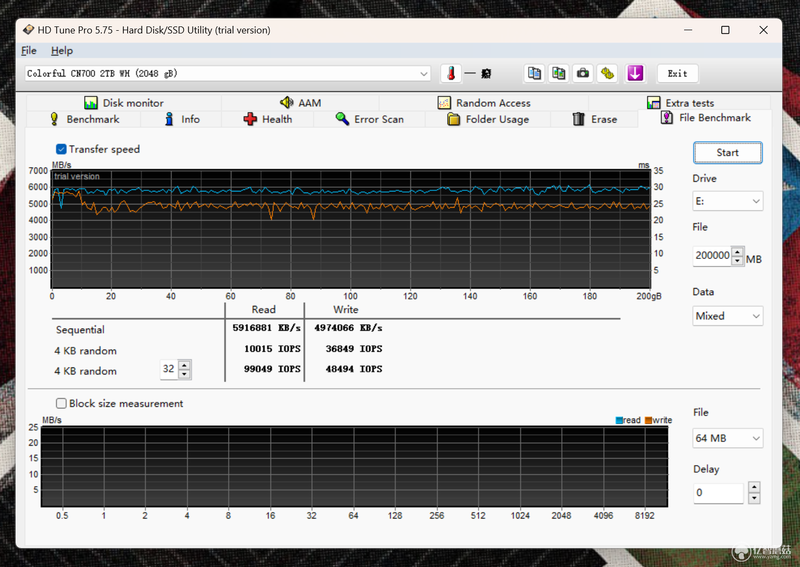The width and height of the screenshot is (800, 567).
Task: Decrease the Delay value
Action: pos(754,498)
